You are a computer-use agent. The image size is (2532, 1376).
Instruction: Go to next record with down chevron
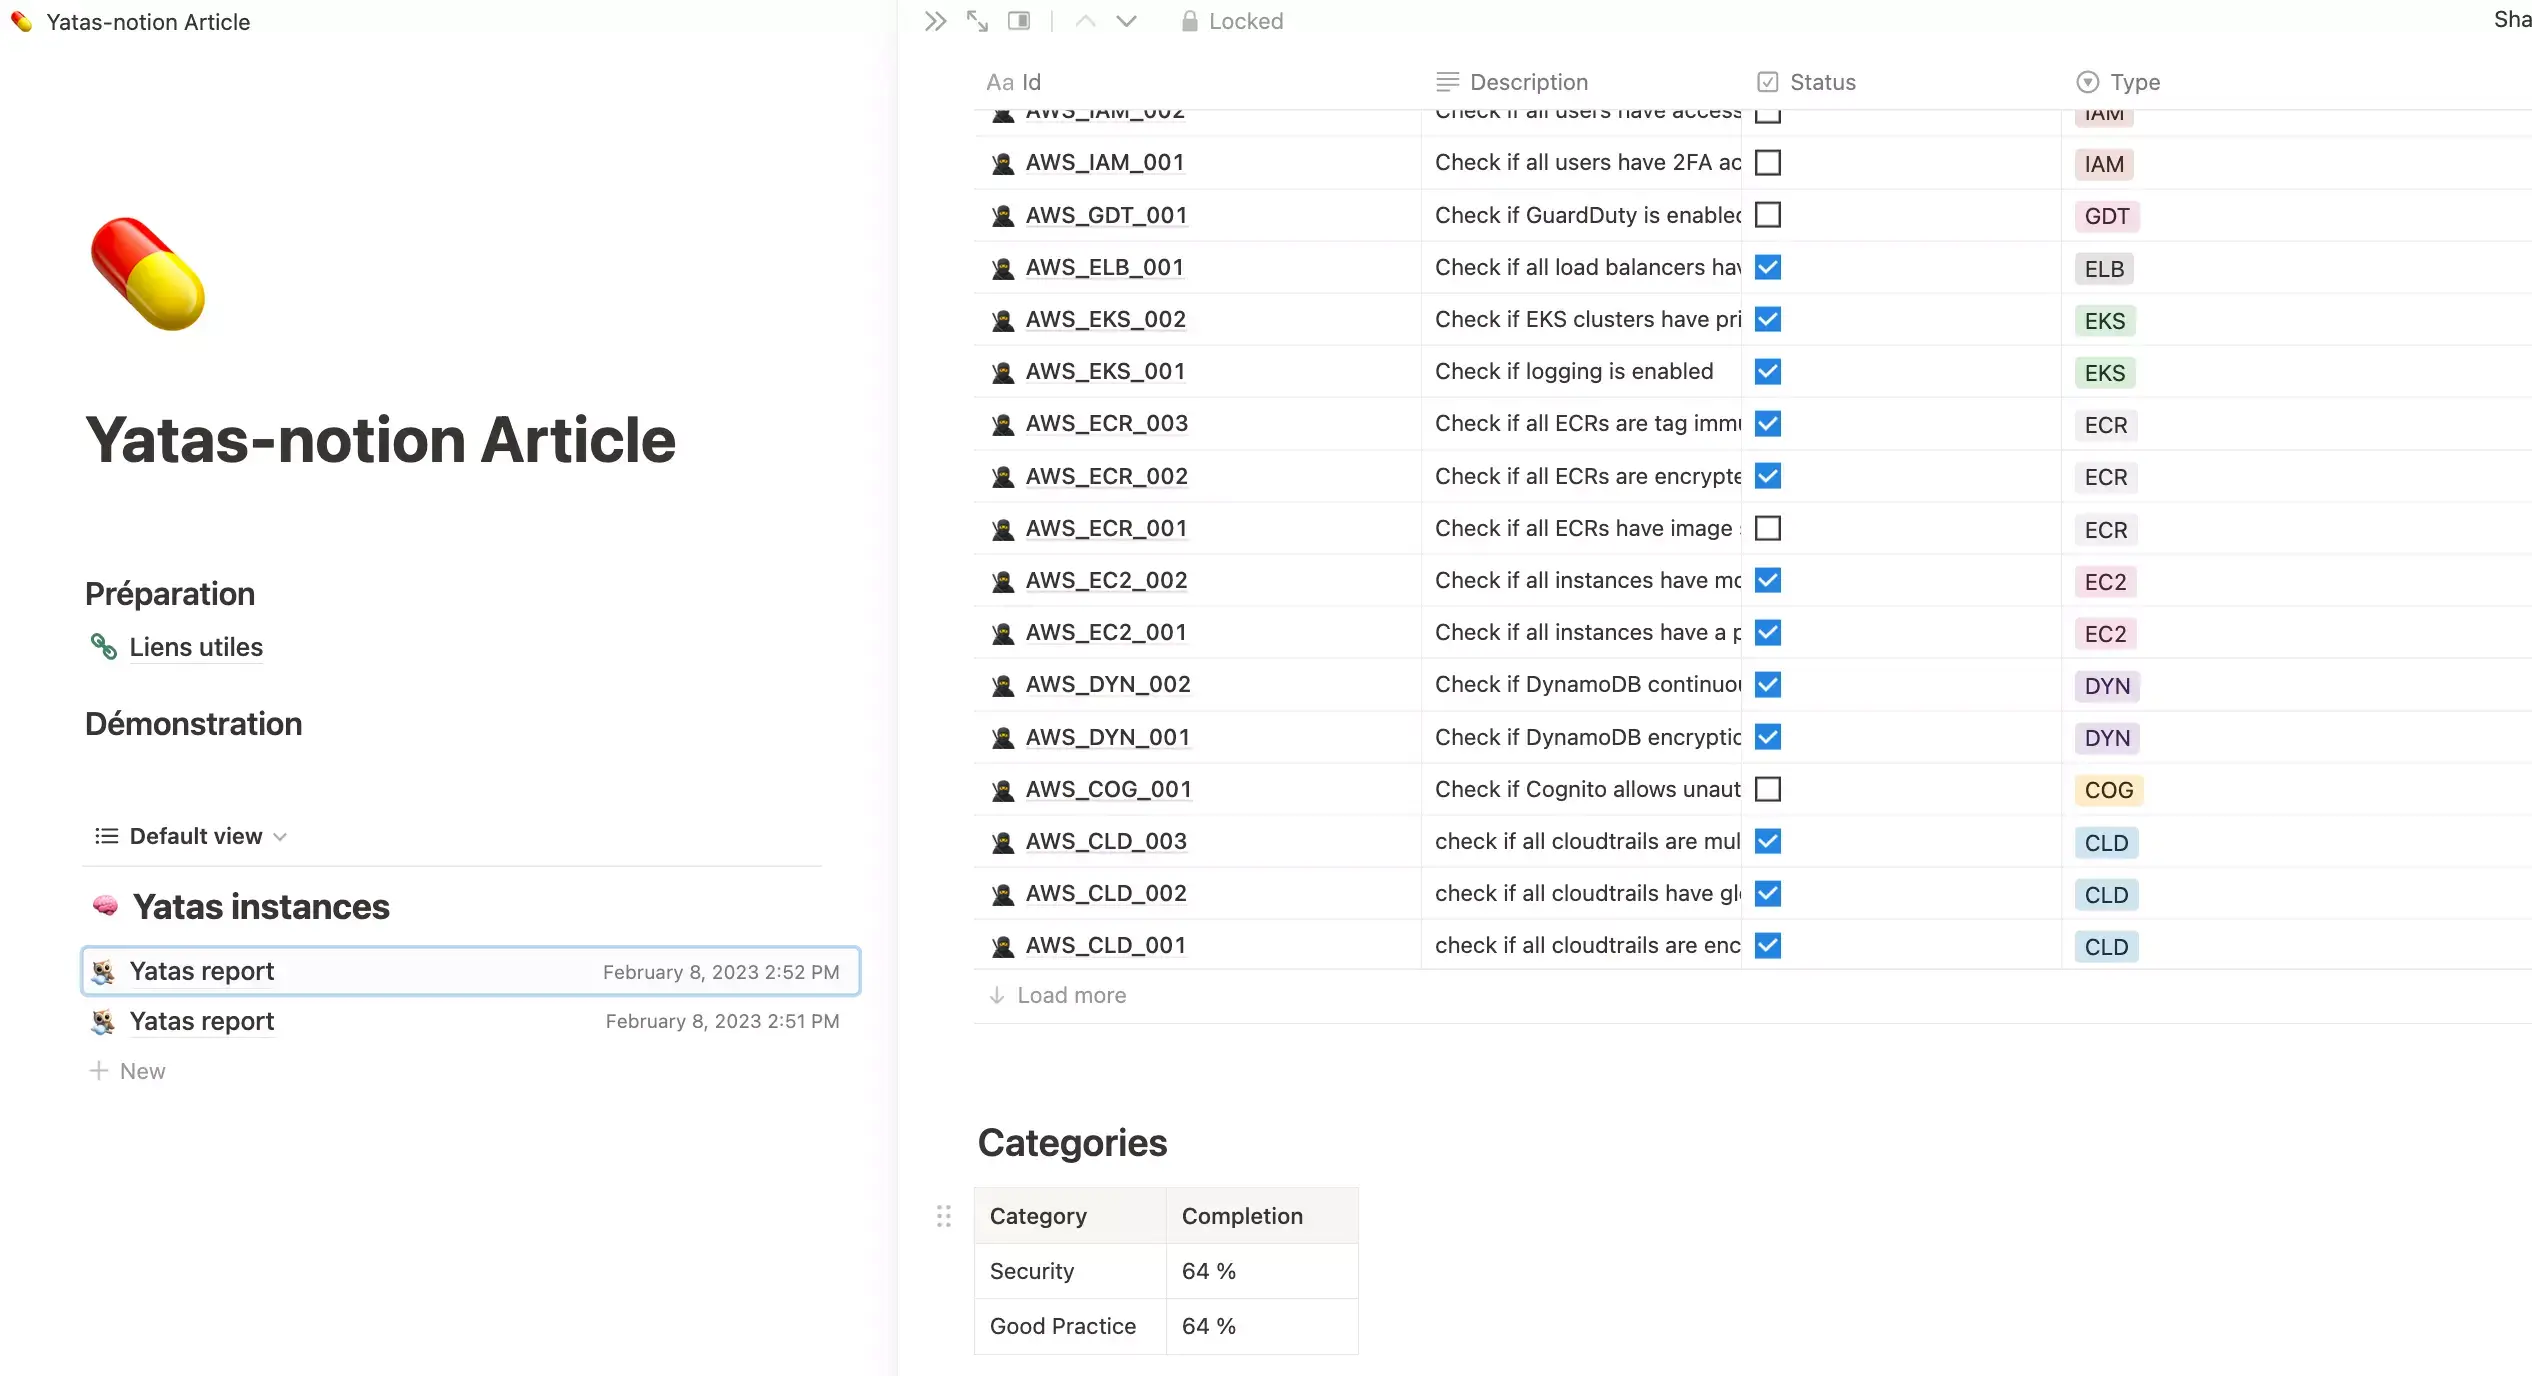(1126, 21)
